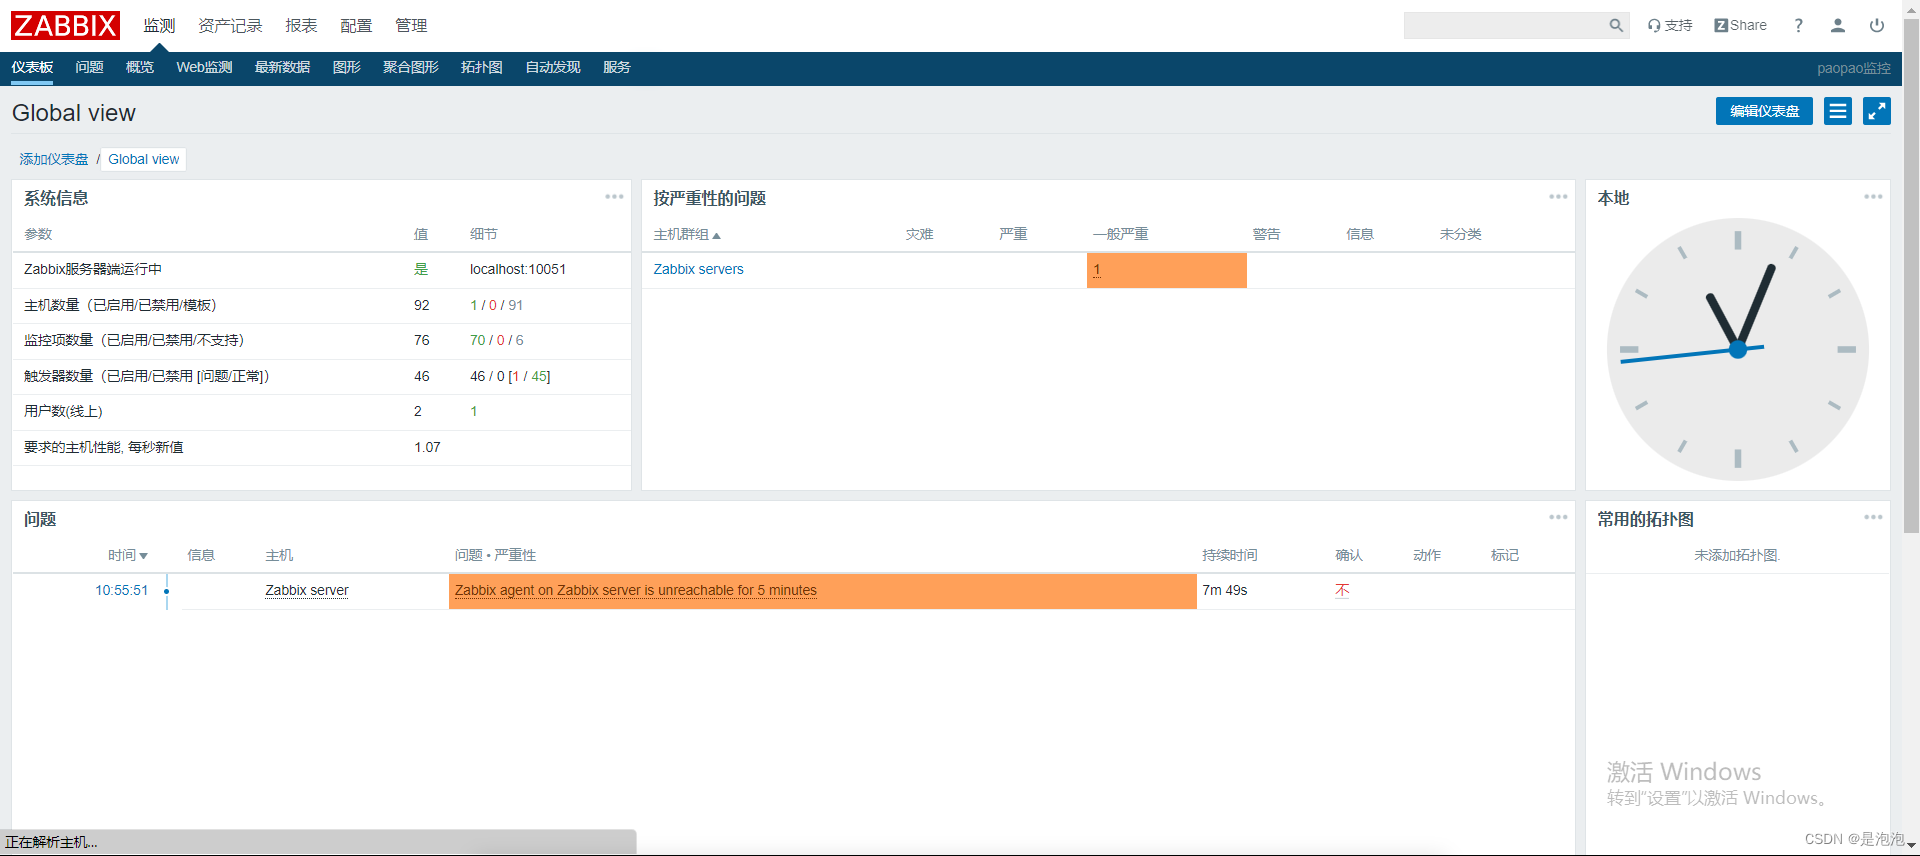1920x856 pixels.
Task: Open 问题 widget options dots
Action: point(1558,518)
